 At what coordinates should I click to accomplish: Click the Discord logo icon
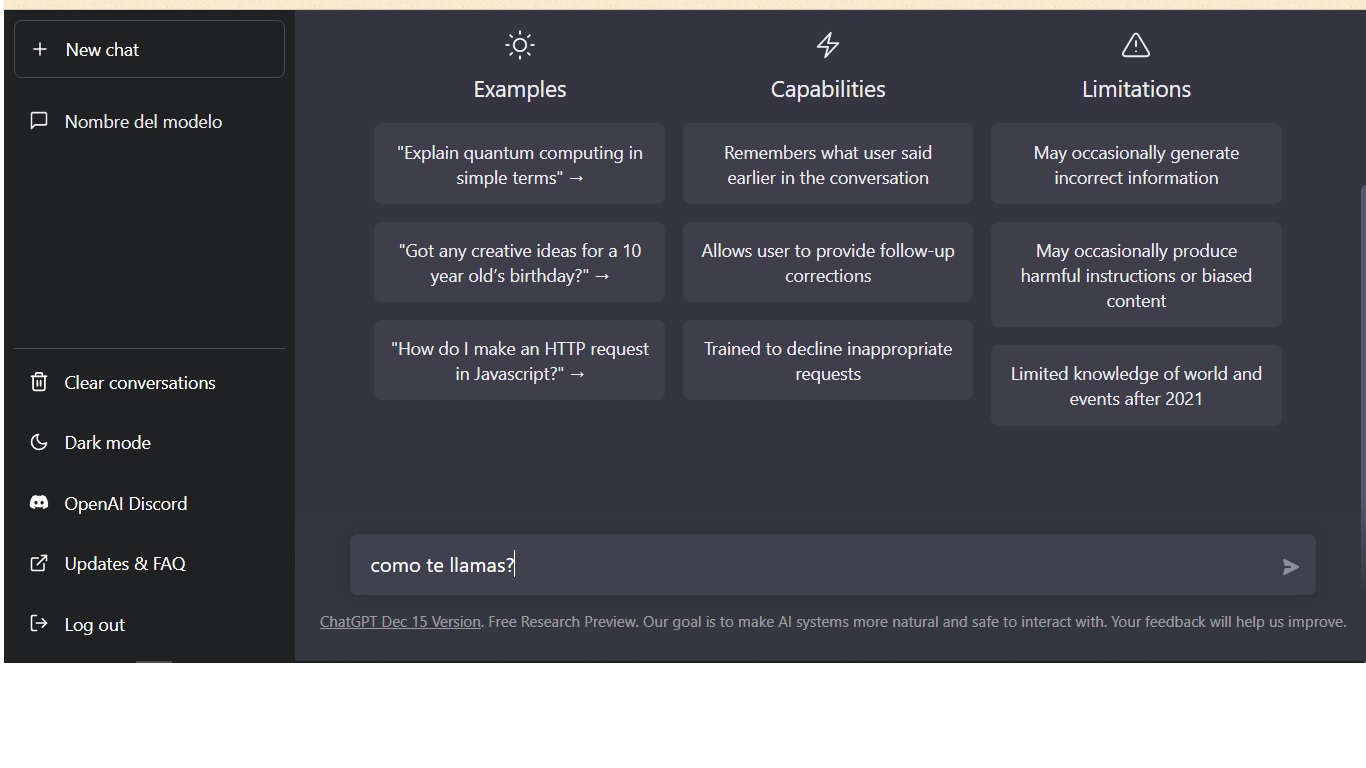click(x=39, y=503)
